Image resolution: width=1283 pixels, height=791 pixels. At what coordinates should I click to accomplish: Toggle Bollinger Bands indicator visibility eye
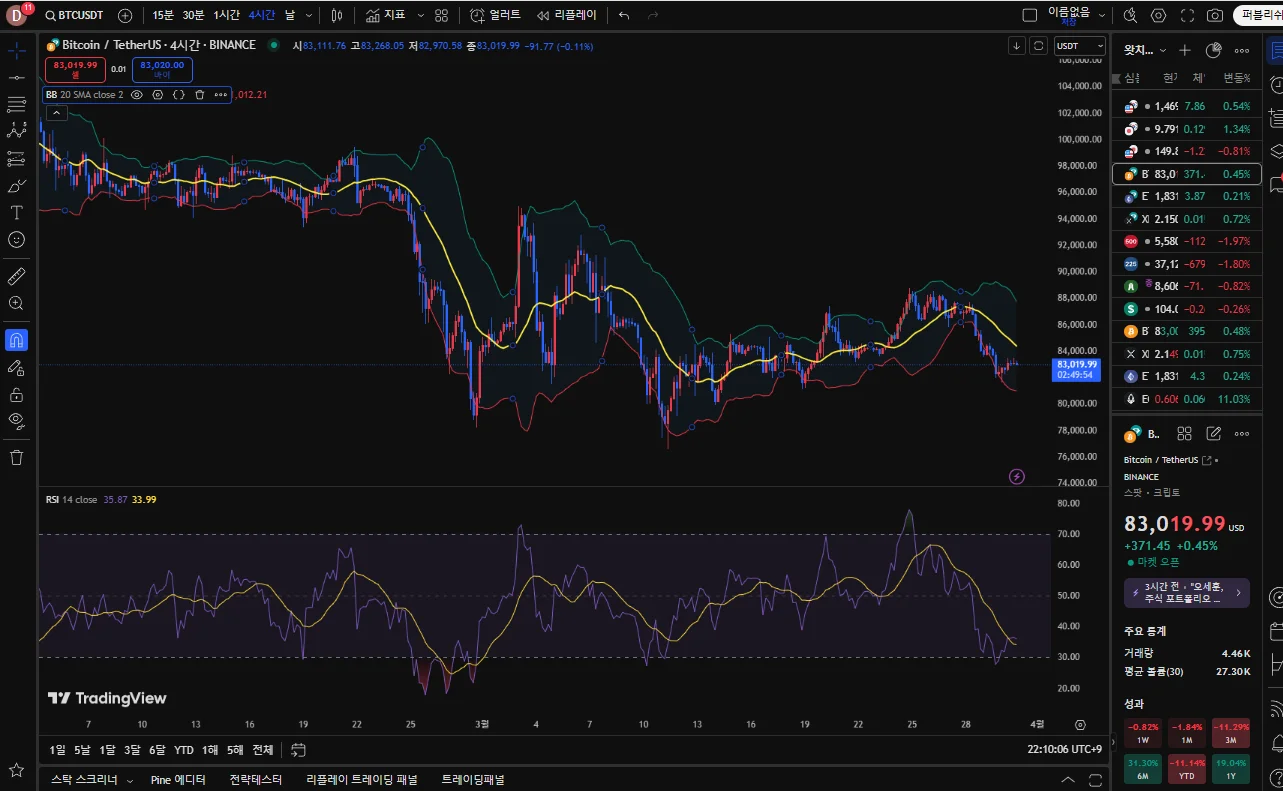click(x=137, y=94)
